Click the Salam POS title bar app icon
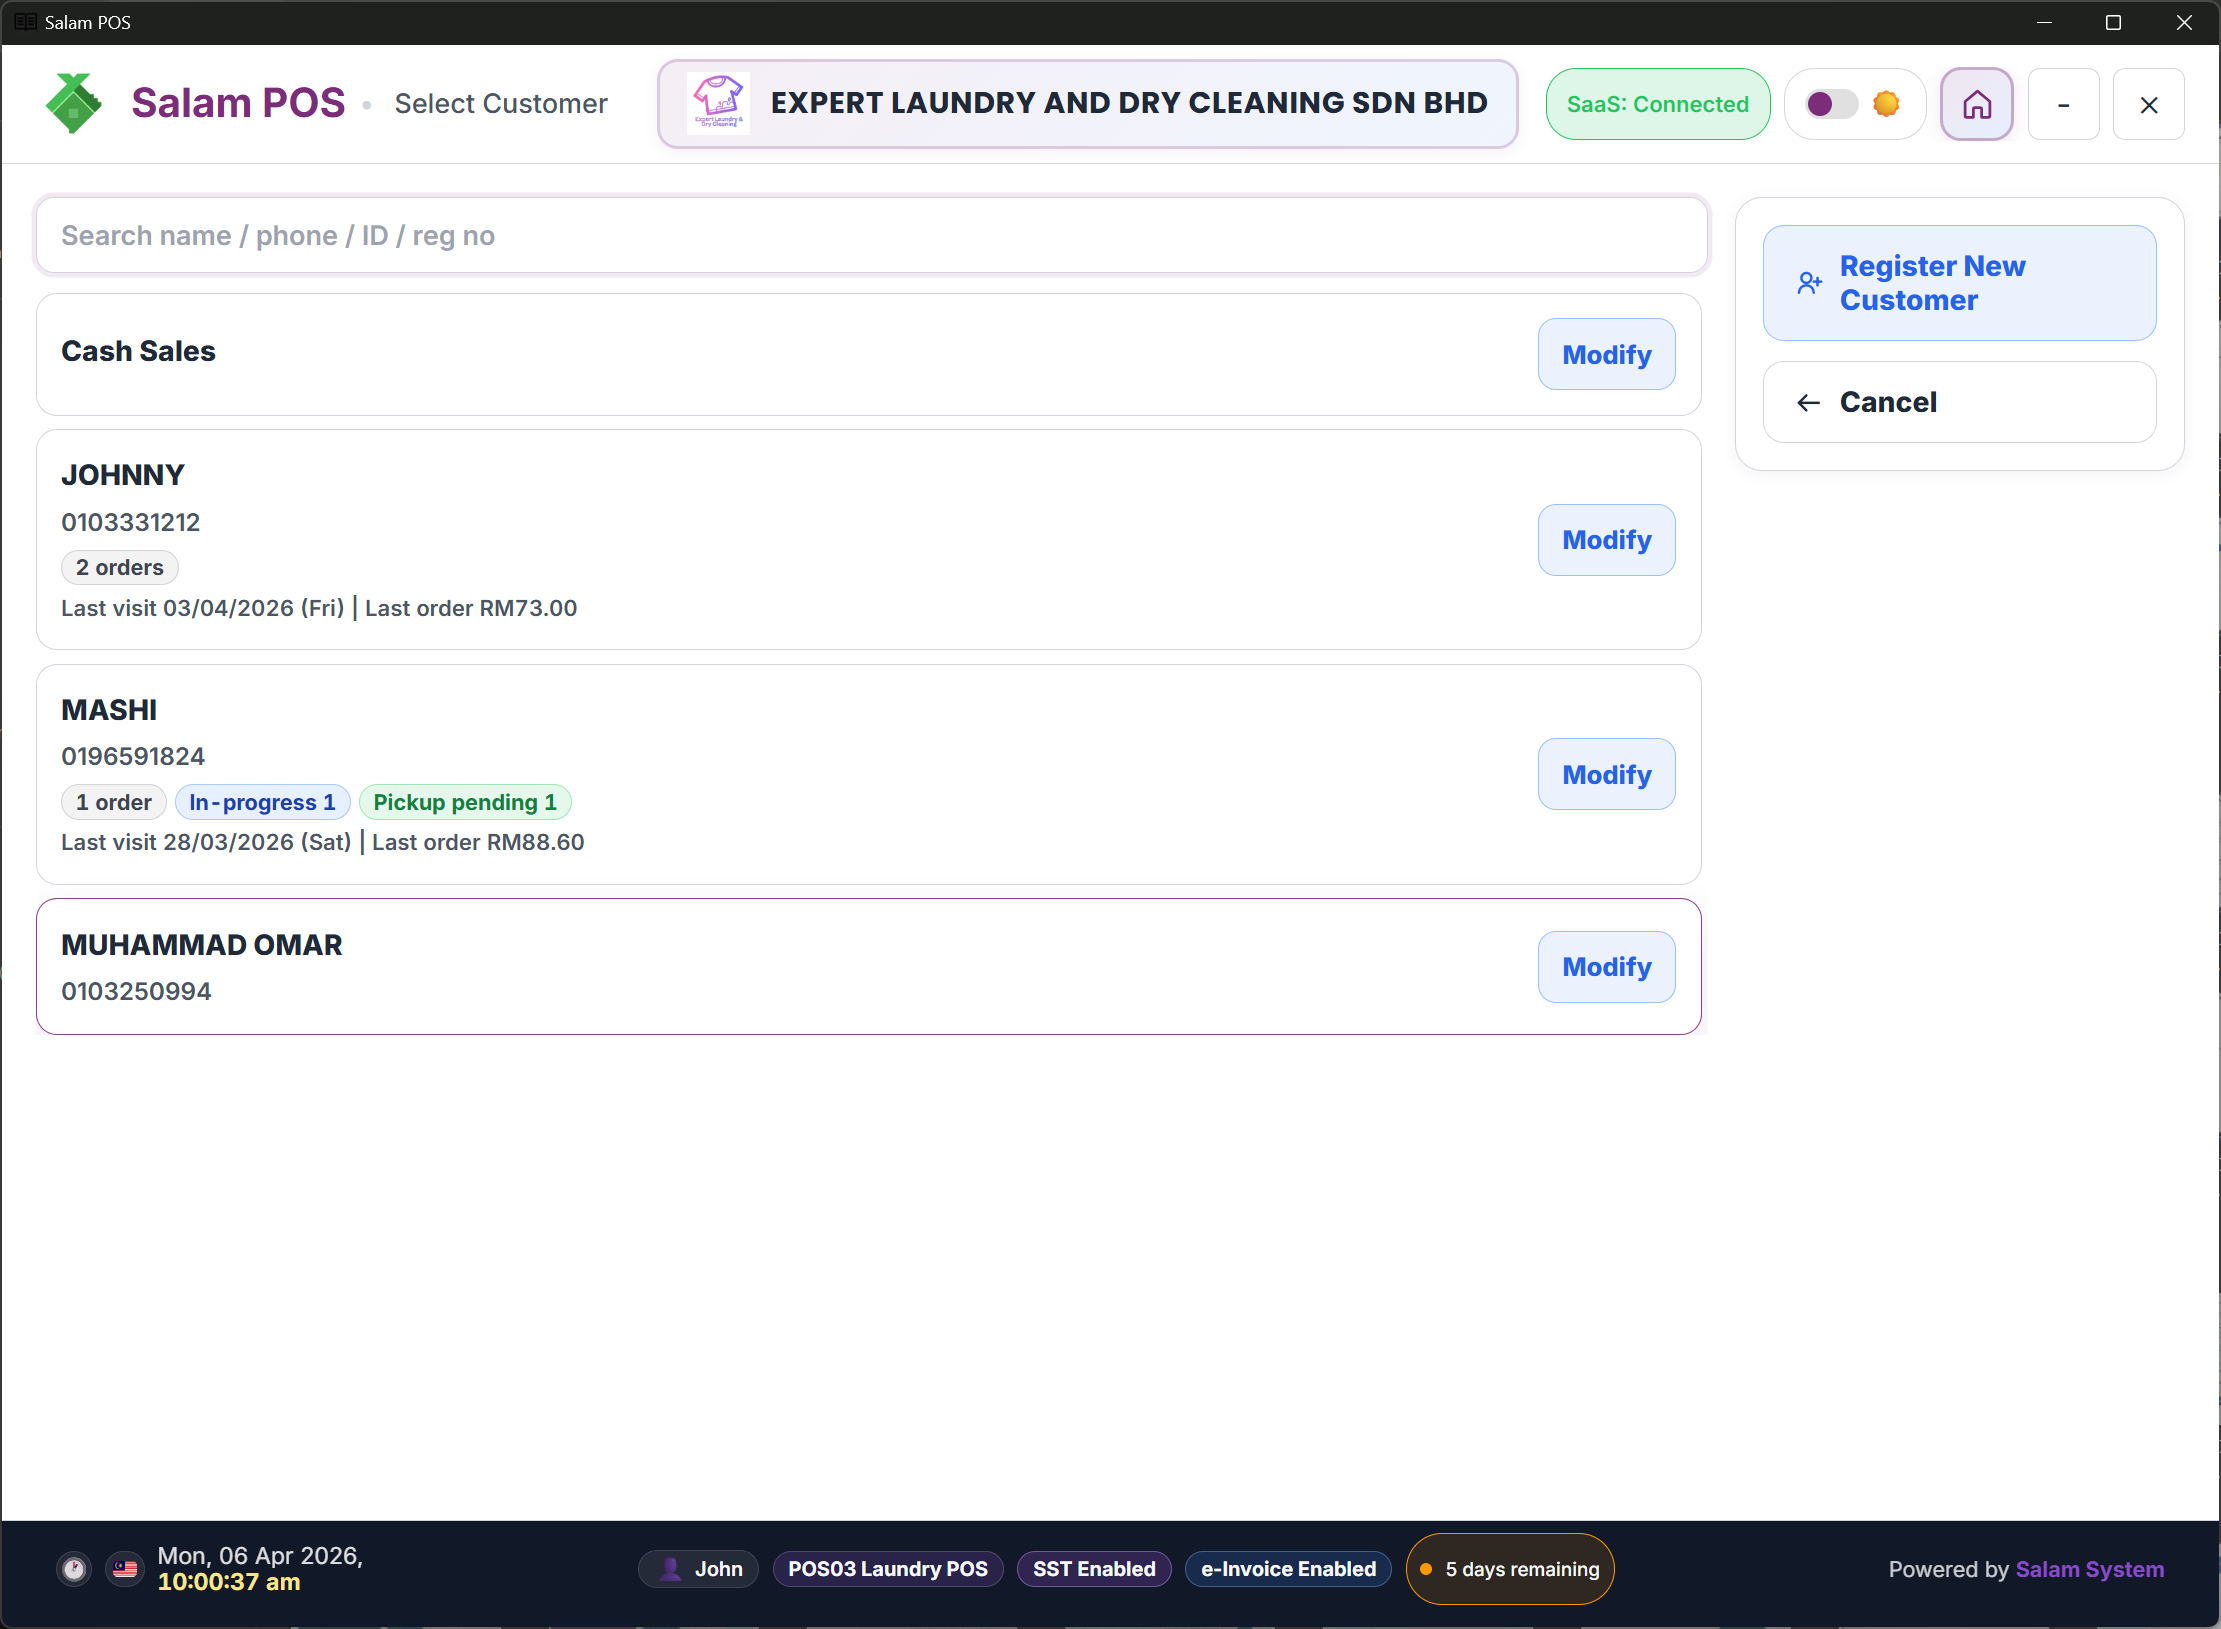The width and height of the screenshot is (2221, 1629). 25,22
